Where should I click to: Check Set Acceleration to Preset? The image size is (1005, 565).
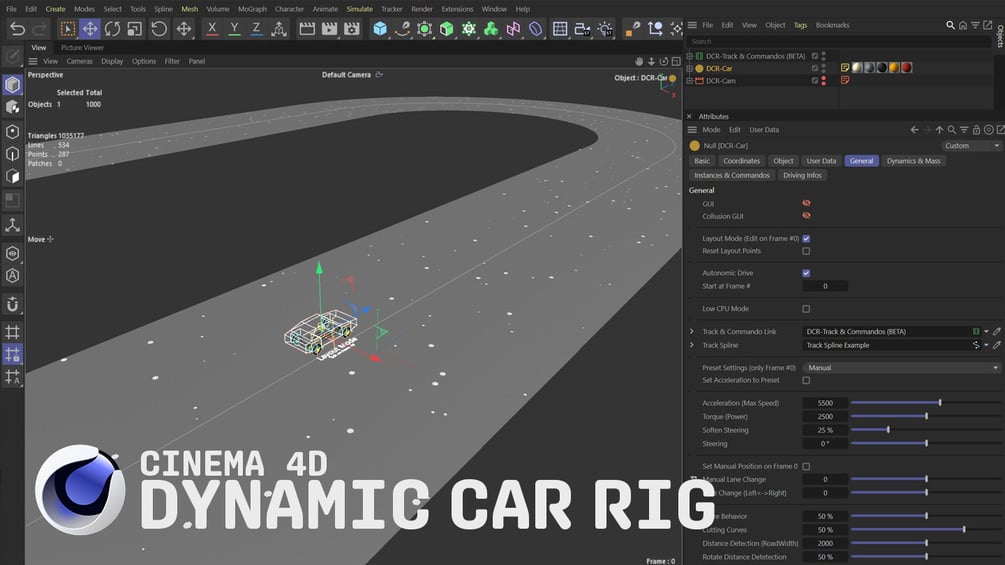tap(806, 381)
